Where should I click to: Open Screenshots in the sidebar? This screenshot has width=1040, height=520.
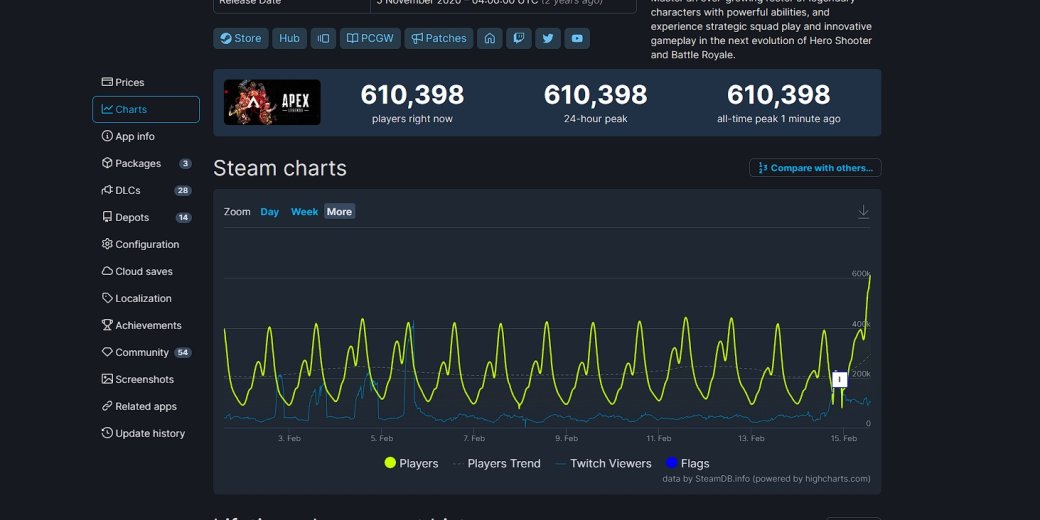[146, 379]
